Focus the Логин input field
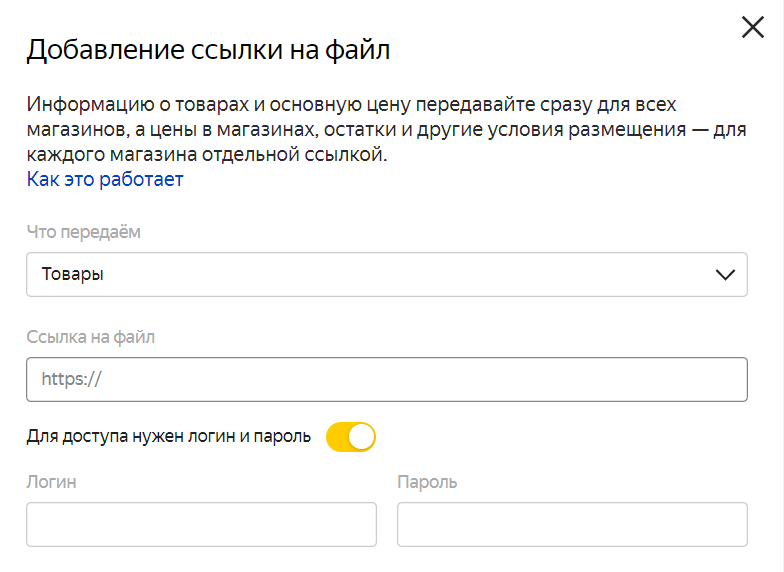This screenshot has height=572, width=784. click(201, 524)
